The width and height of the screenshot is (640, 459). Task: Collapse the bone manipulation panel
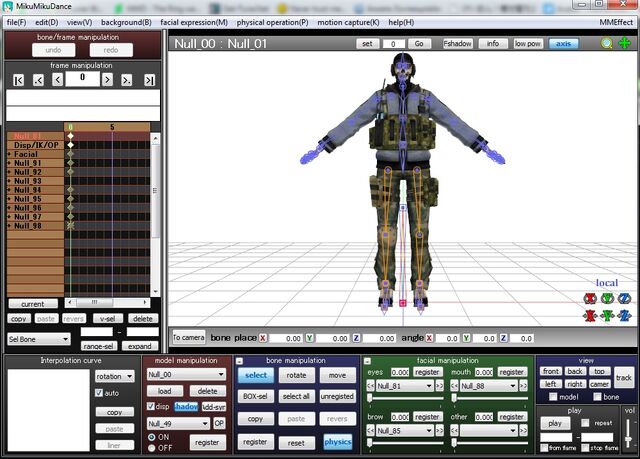[x=240, y=361]
